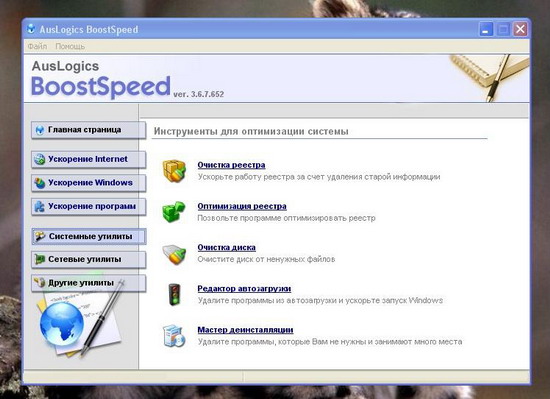Click the Очистка реестра link
Image resolution: width=550 pixels, height=399 pixels.
pos(231,165)
